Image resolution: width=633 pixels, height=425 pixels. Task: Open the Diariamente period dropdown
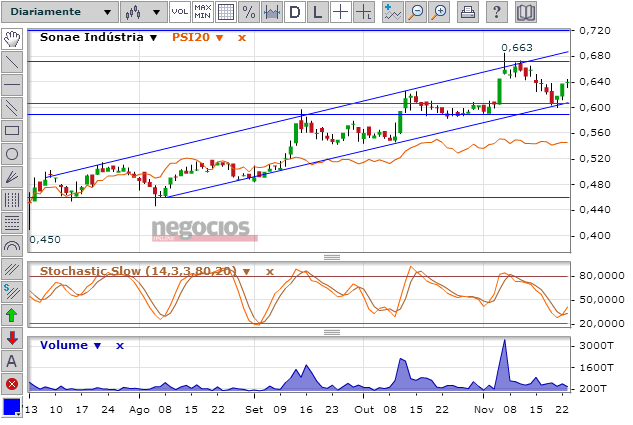coord(60,12)
